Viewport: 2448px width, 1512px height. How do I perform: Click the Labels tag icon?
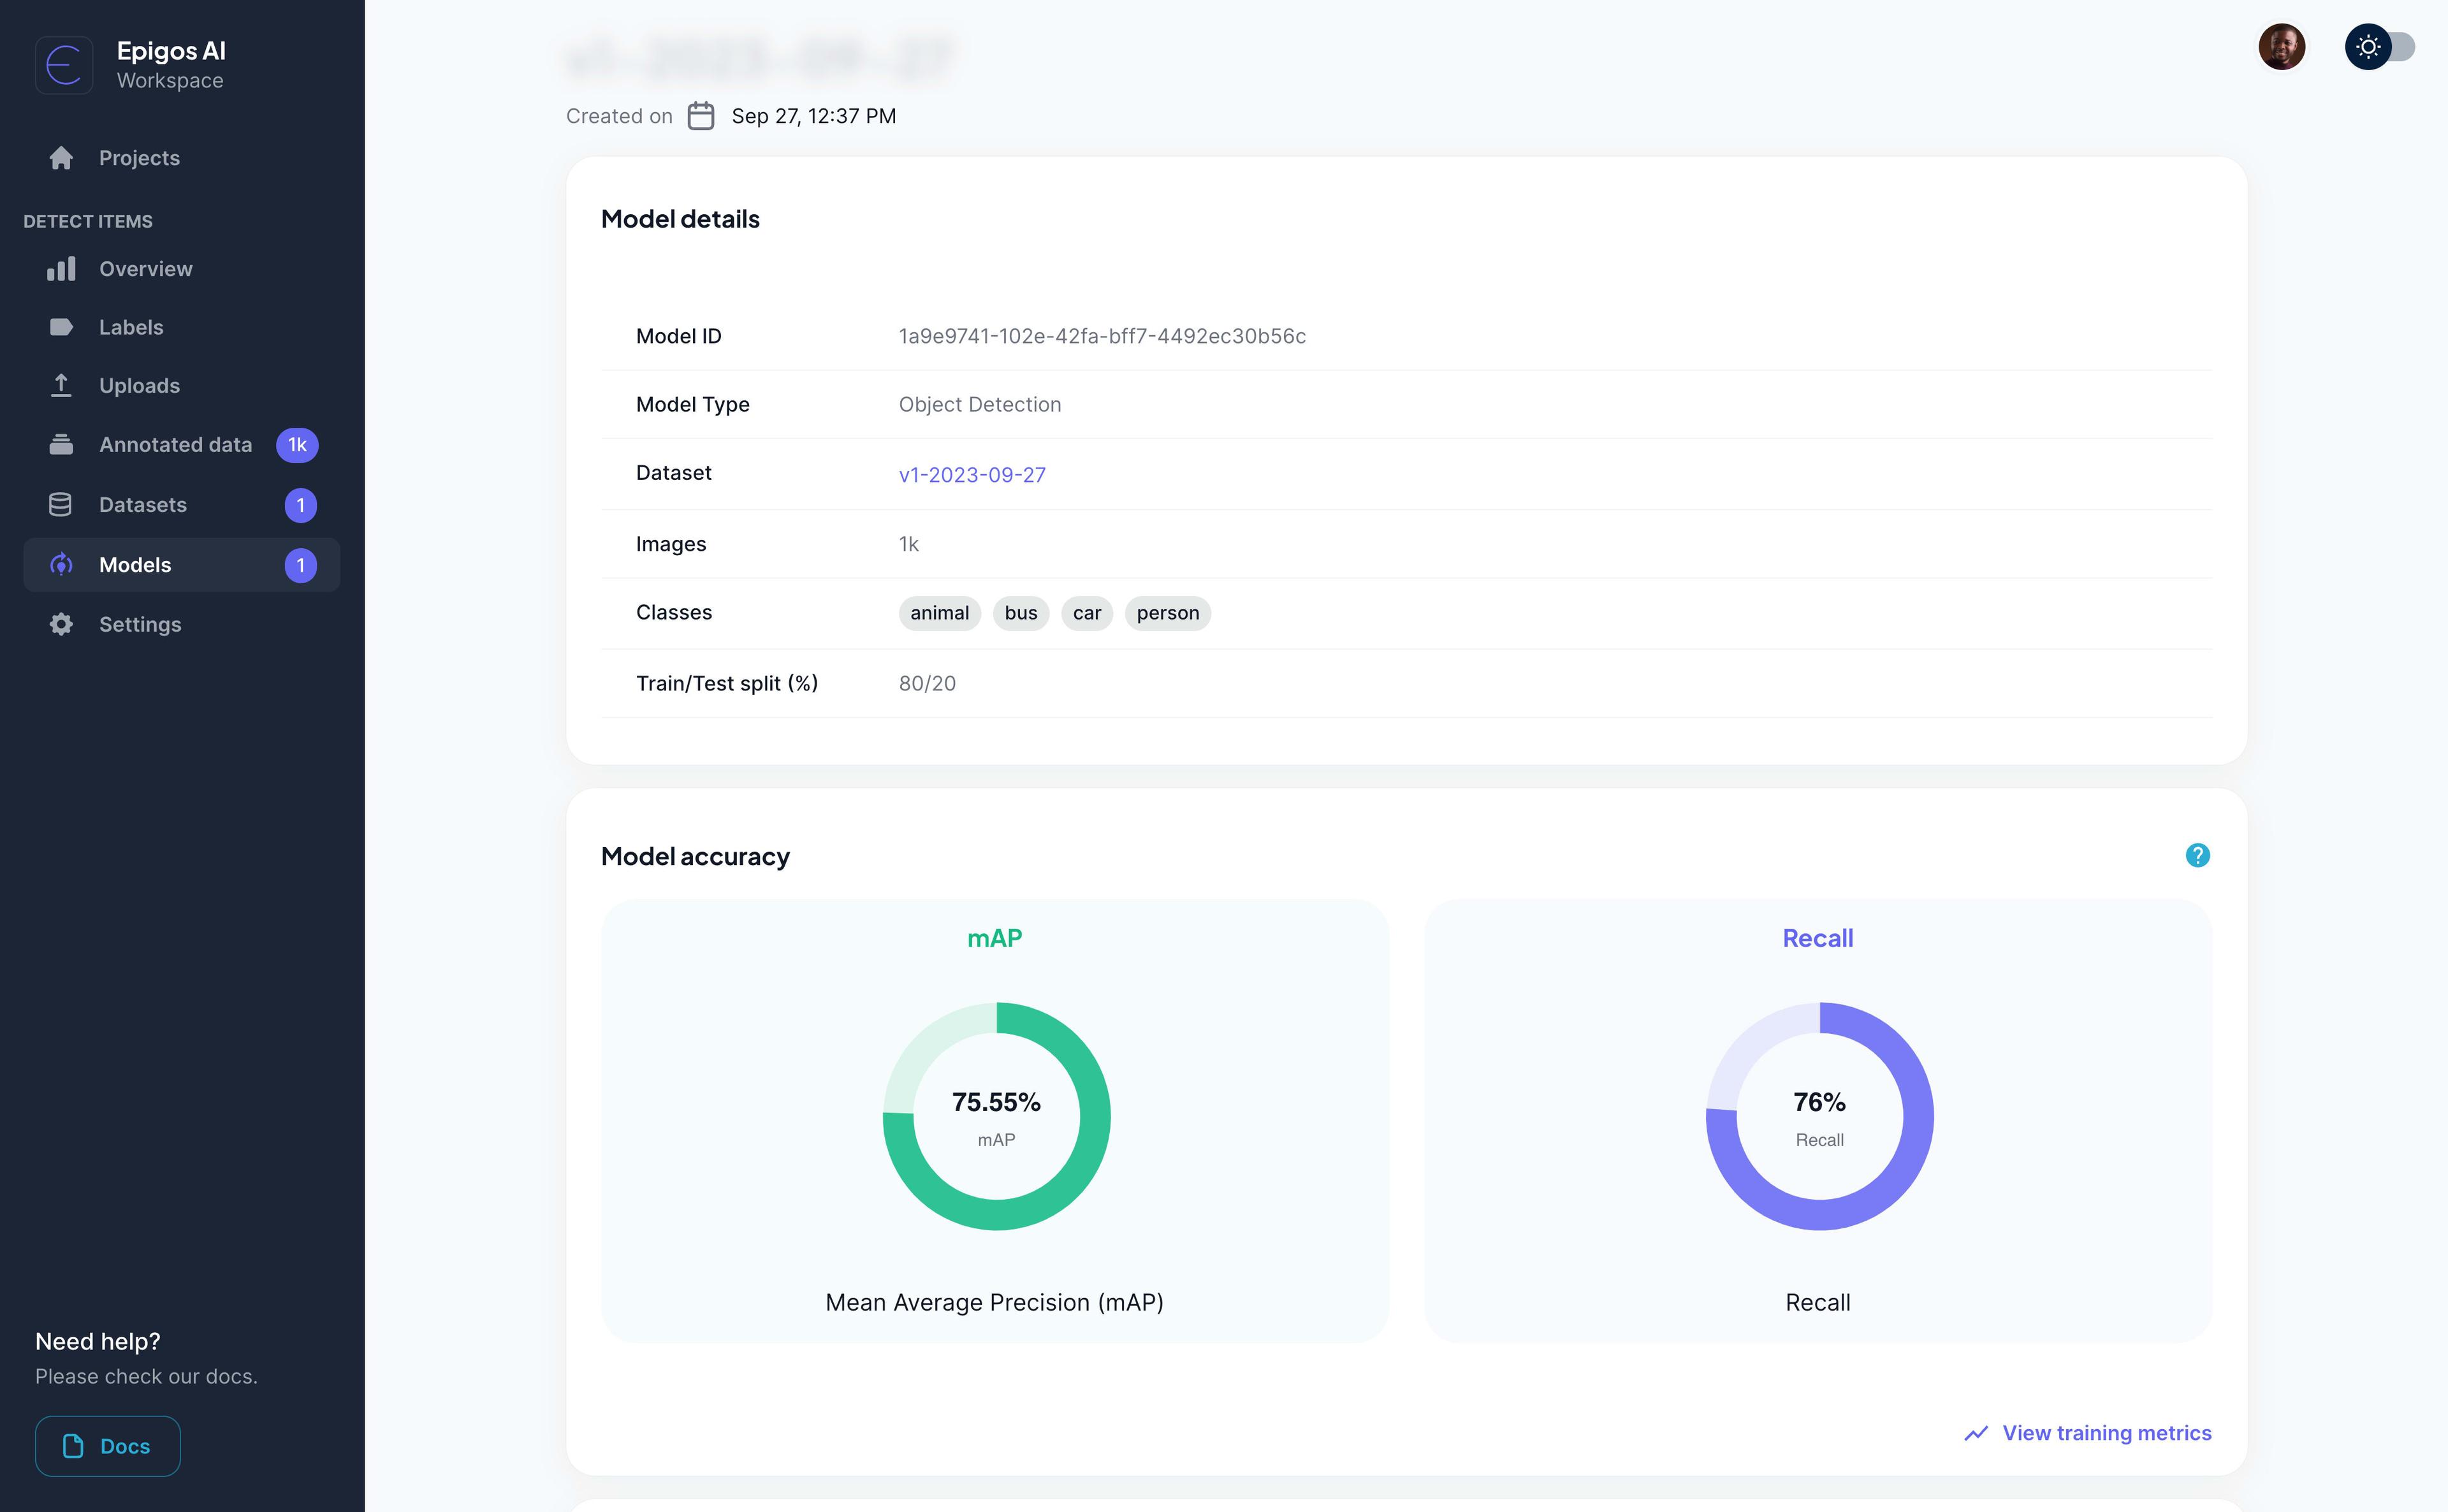coord(61,327)
